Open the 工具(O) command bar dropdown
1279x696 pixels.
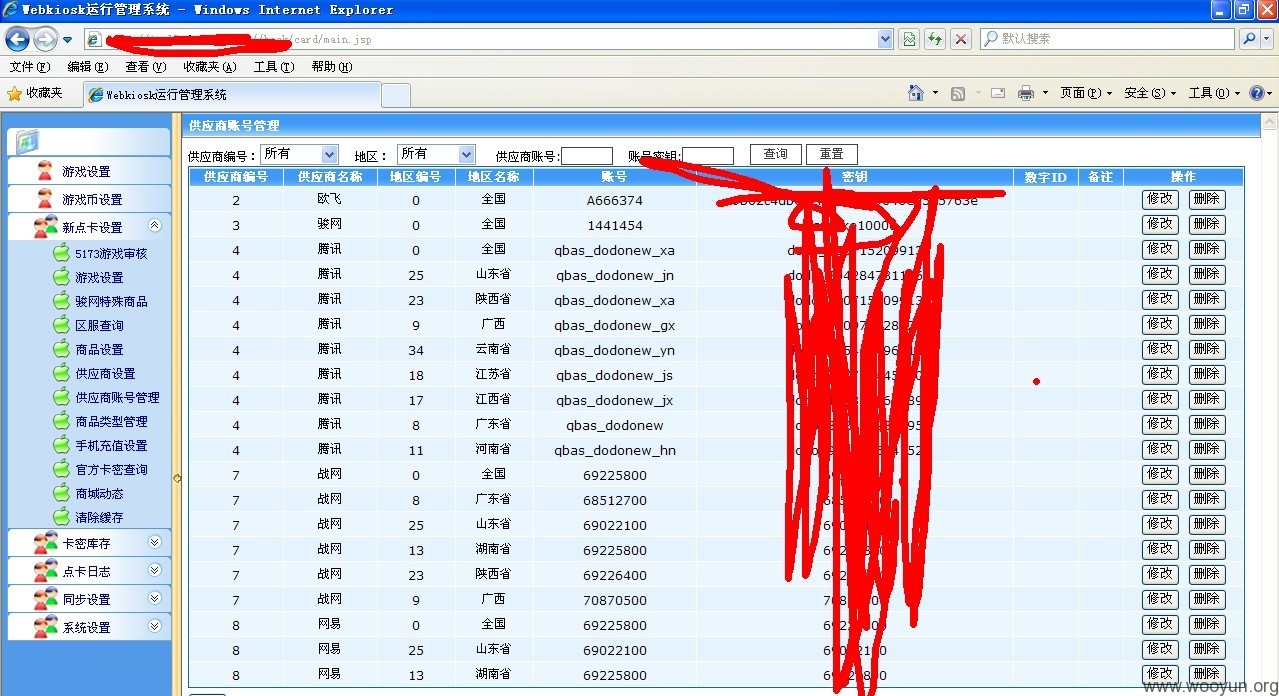point(1214,93)
